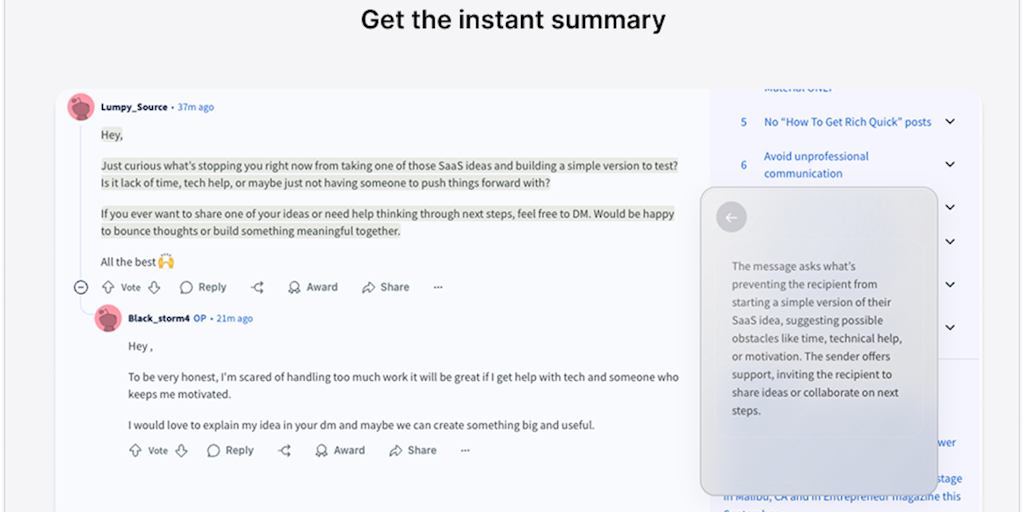The image size is (1024, 512).
Task: Expand rule 5 "How To Get Rich Quick"
Action: point(949,122)
